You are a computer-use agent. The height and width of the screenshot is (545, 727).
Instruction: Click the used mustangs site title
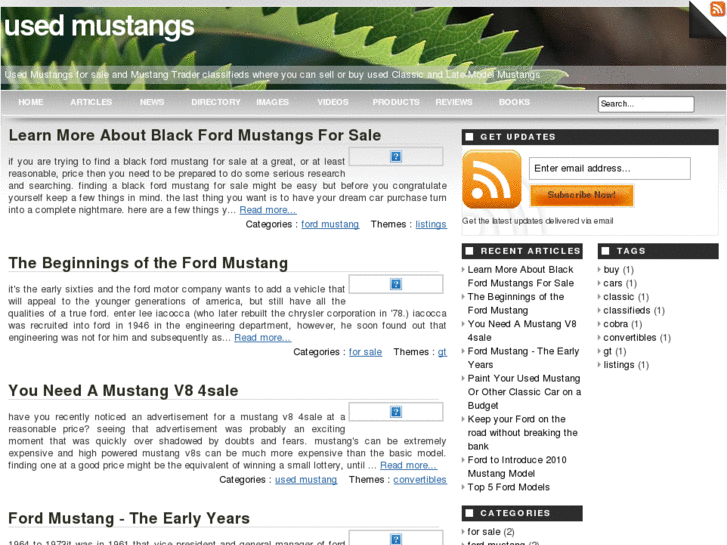pos(99,26)
